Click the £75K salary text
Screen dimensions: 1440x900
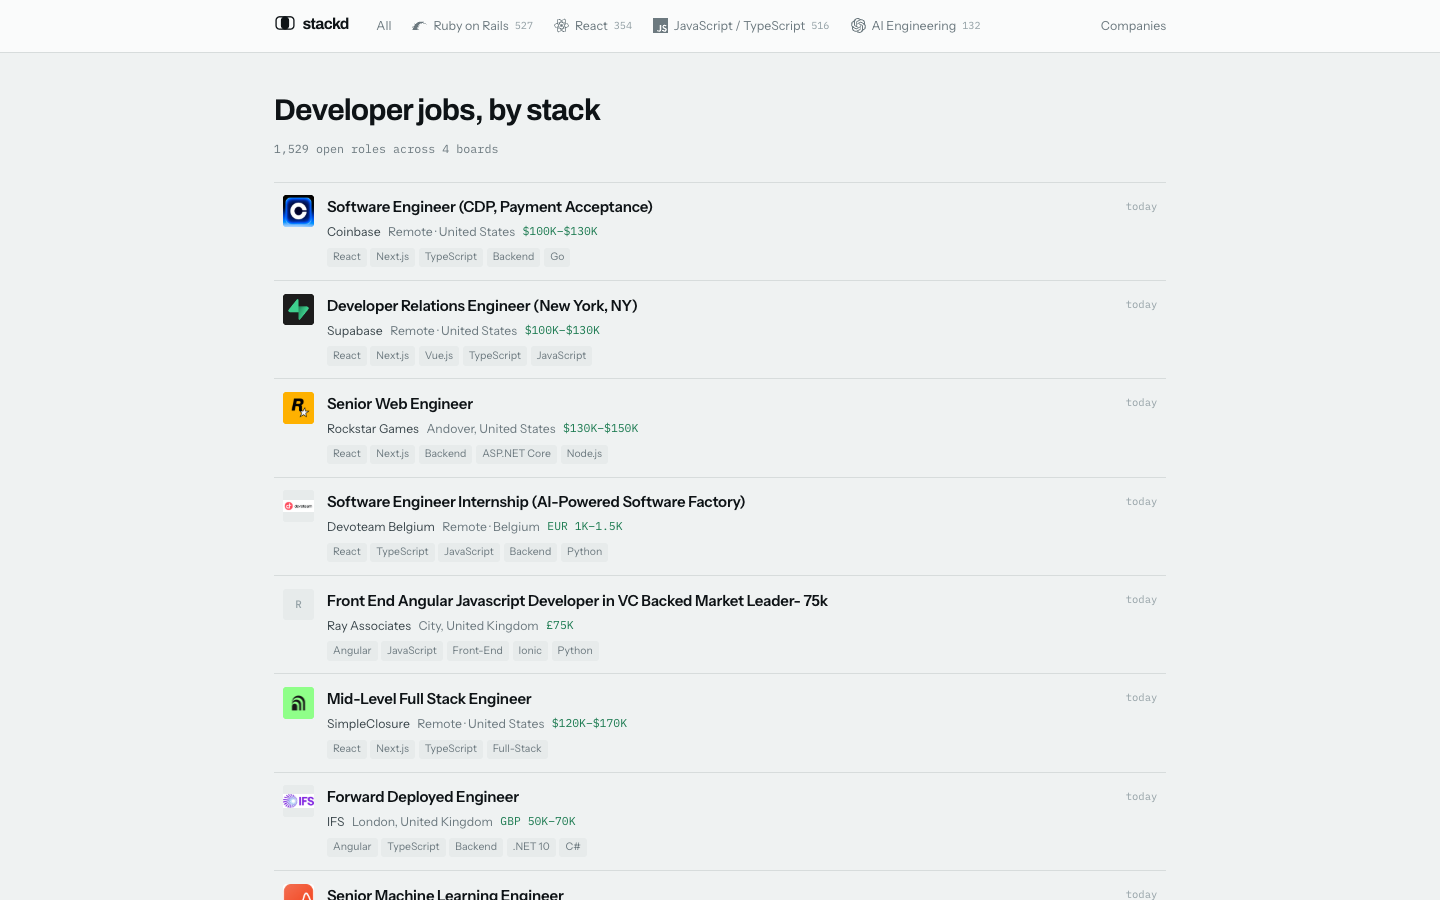click(560, 626)
